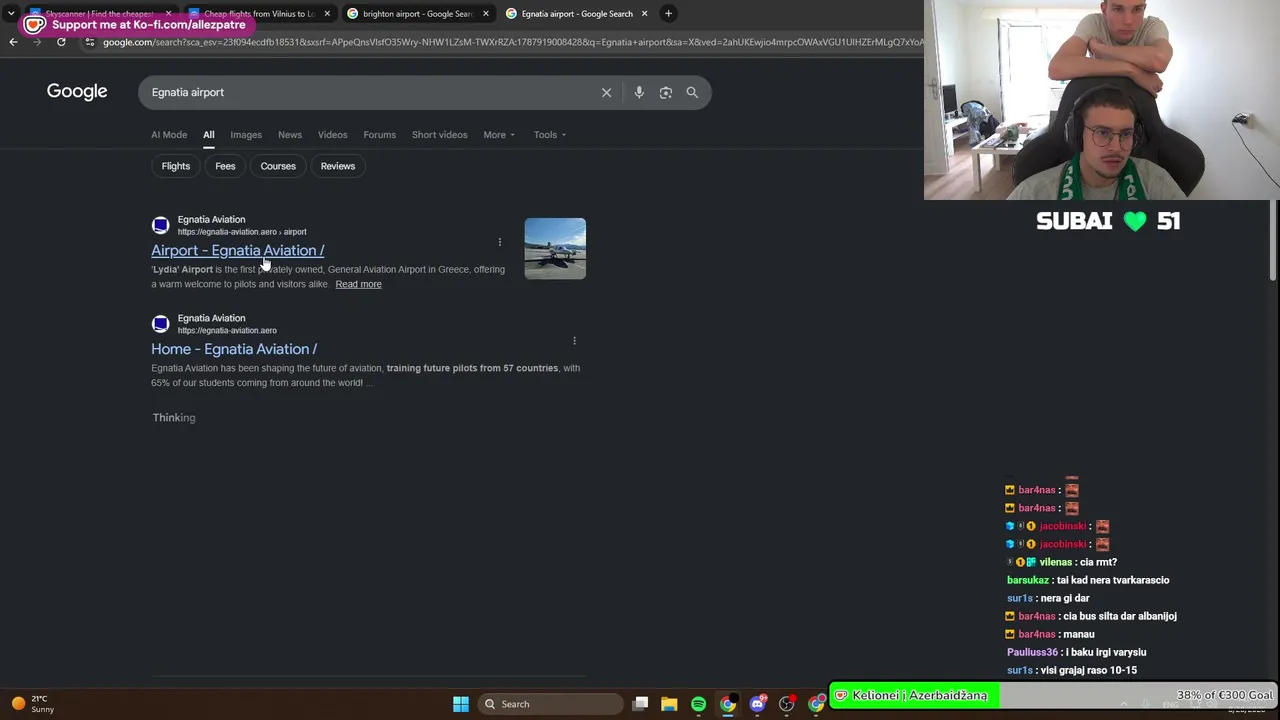Click the Windows taskbar Search box
The height and width of the screenshot is (720, 1280).
point(547,704)
